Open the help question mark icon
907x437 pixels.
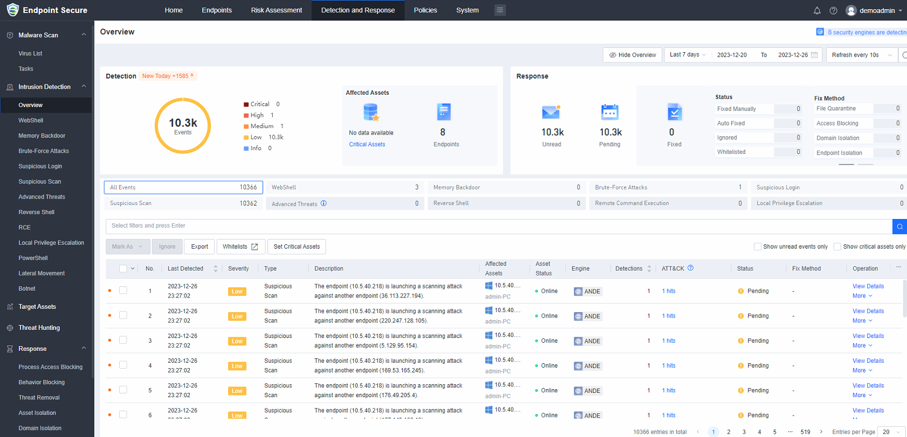833,10
